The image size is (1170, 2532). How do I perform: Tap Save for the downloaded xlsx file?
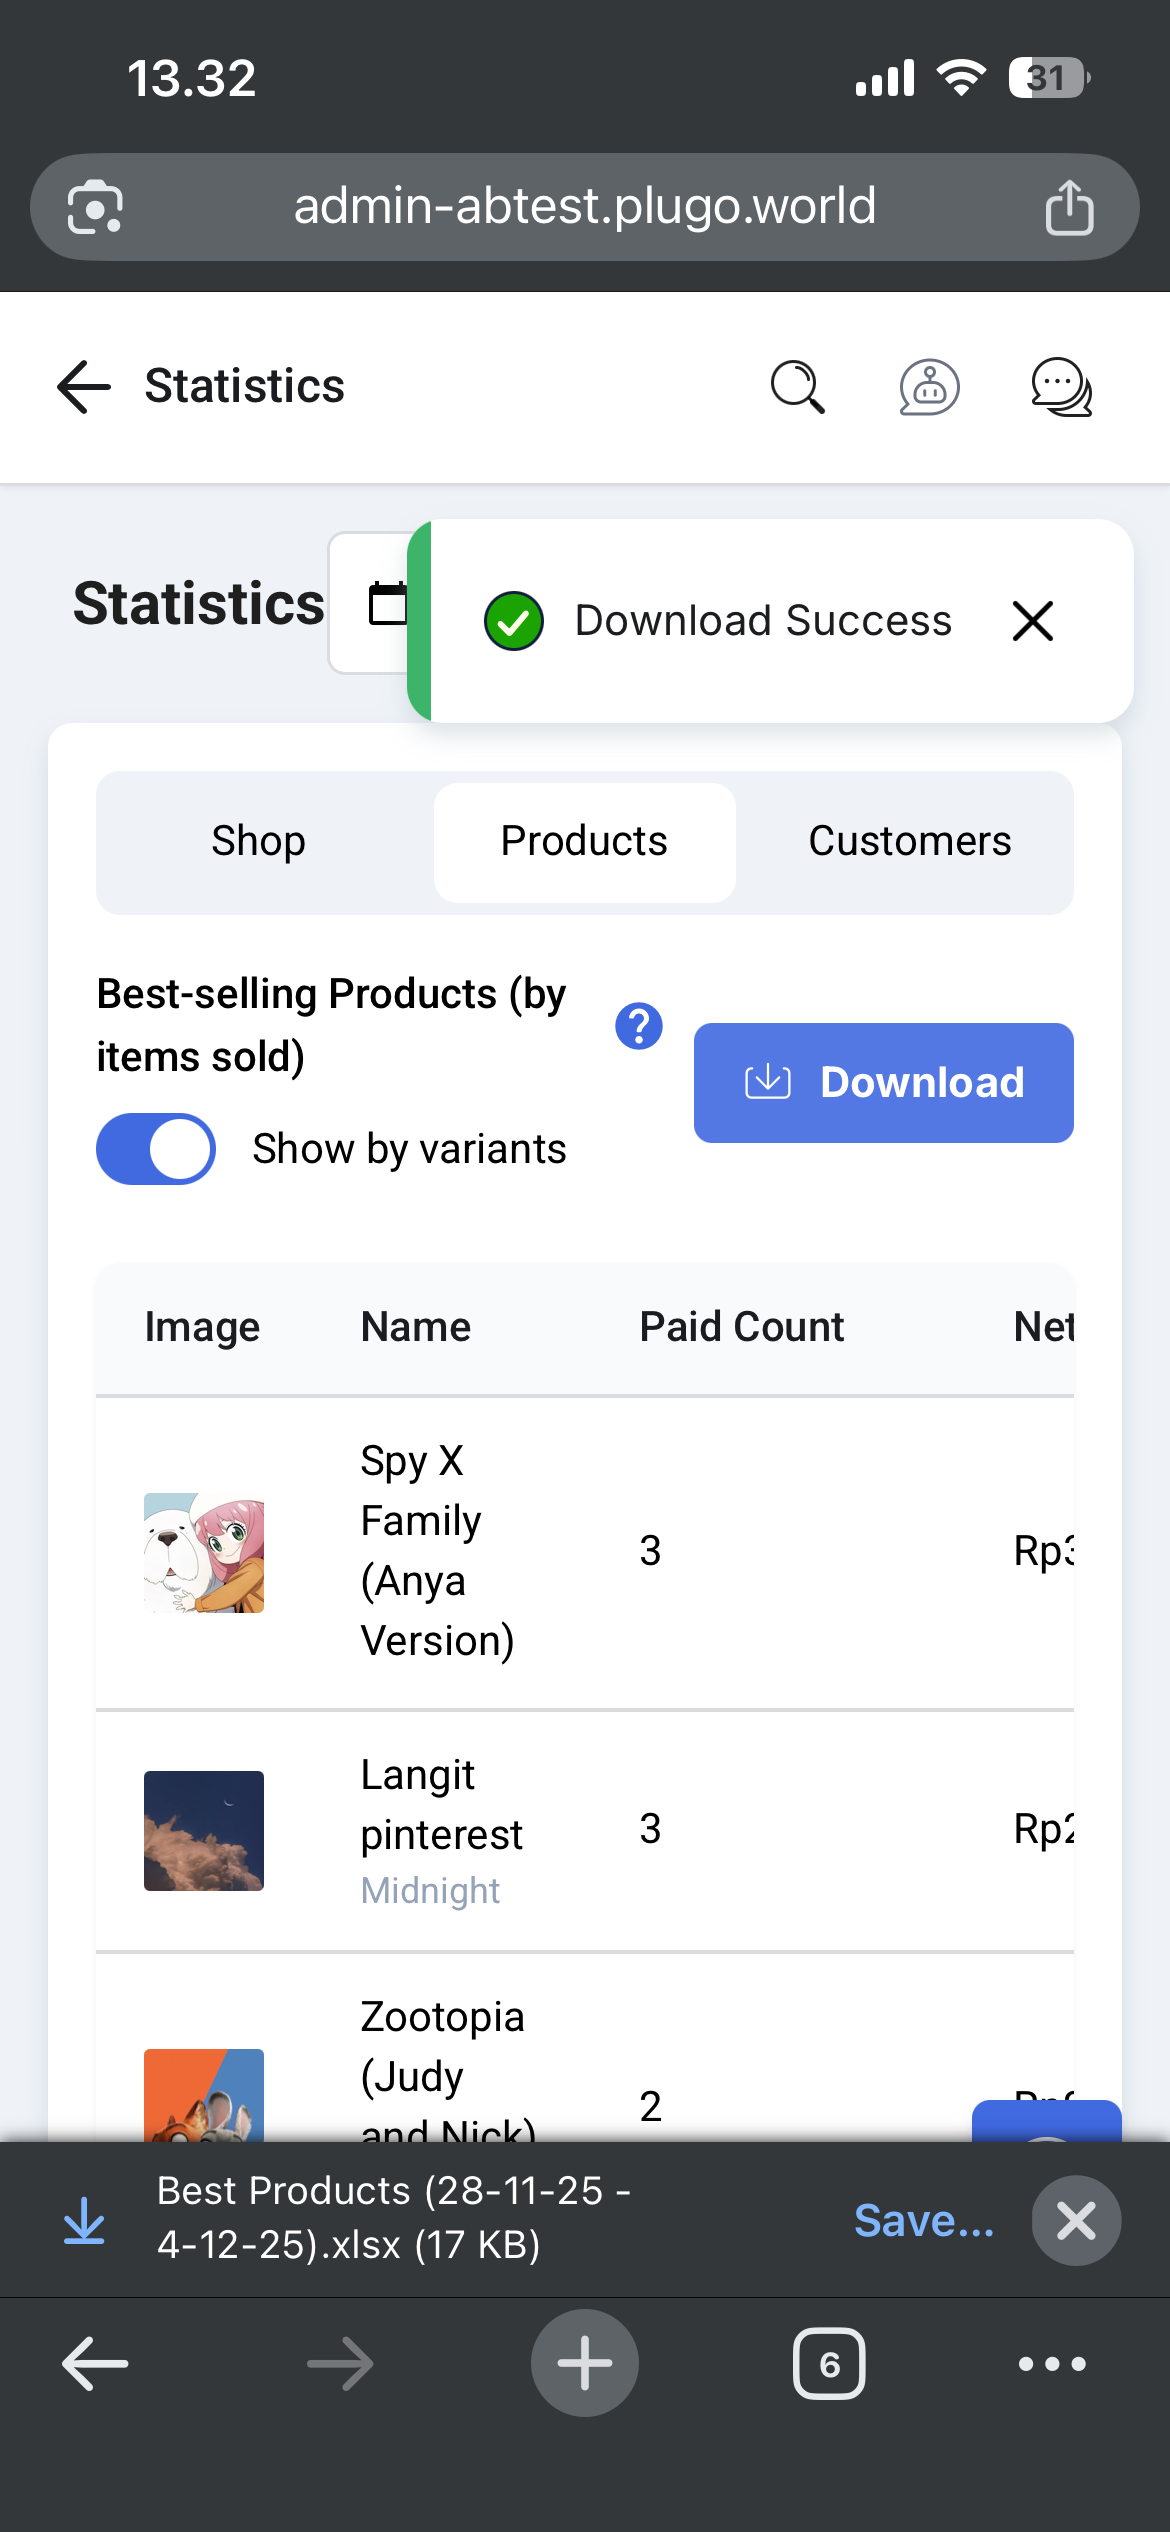[x=924, y=2220]
